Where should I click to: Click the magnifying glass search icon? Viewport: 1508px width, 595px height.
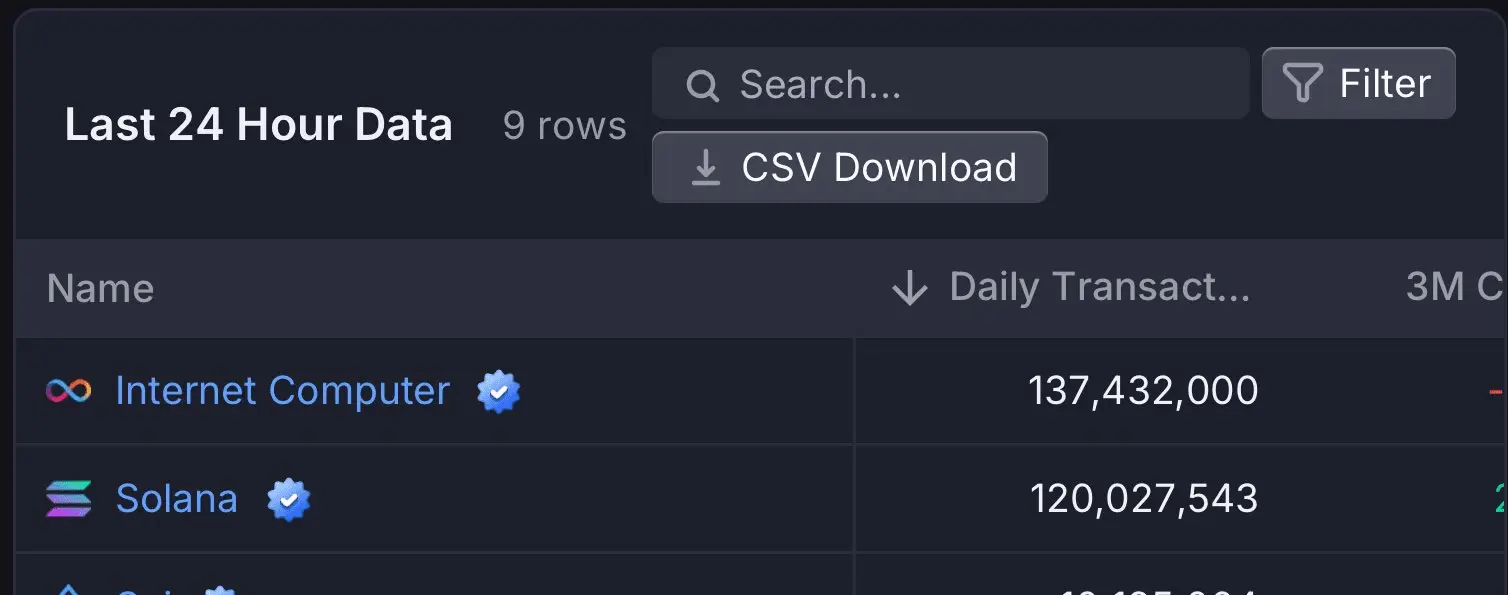click(703, 85)
